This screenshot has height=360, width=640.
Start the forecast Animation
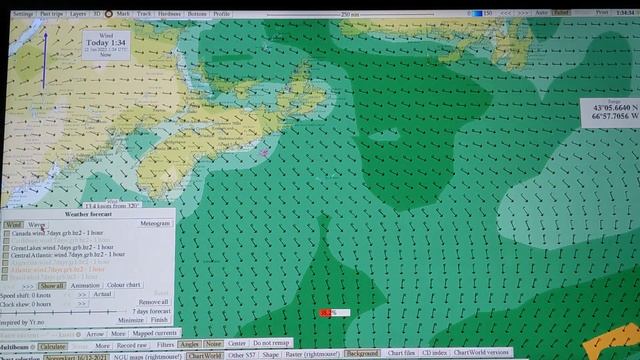click(x=85, y=285)
